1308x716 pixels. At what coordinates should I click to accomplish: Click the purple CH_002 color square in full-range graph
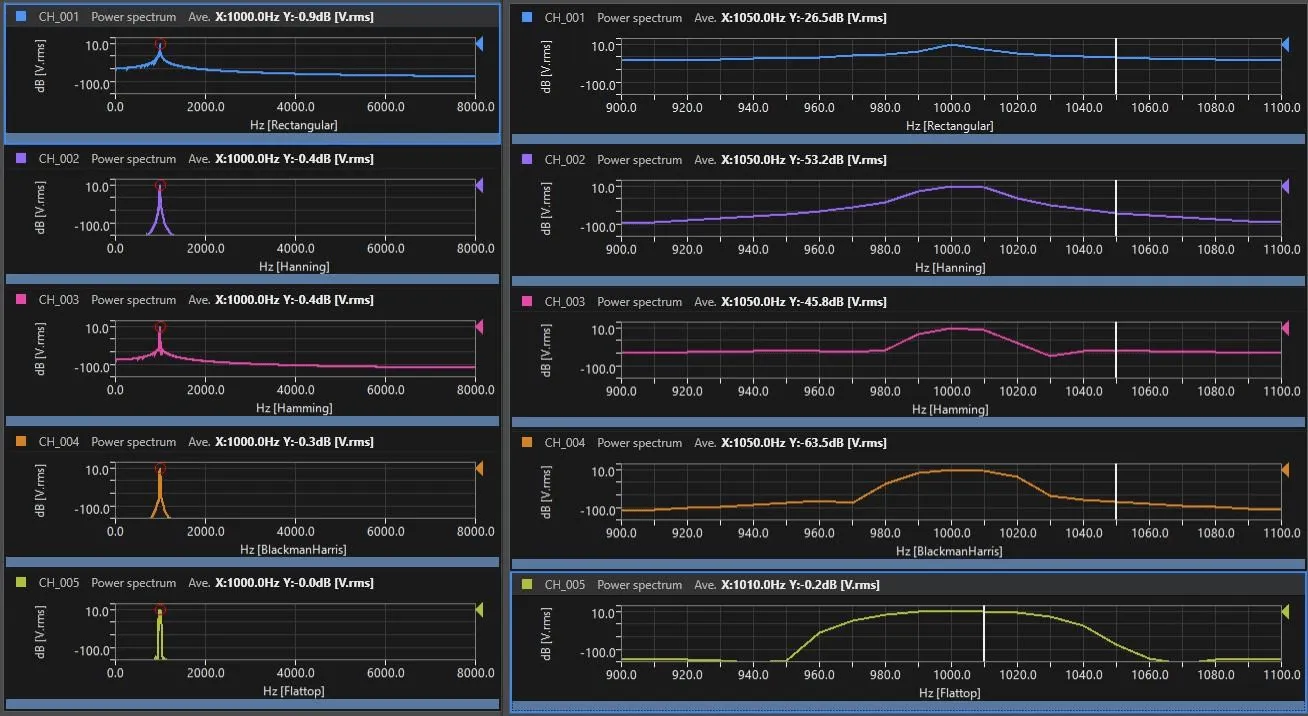pos(21,158)
